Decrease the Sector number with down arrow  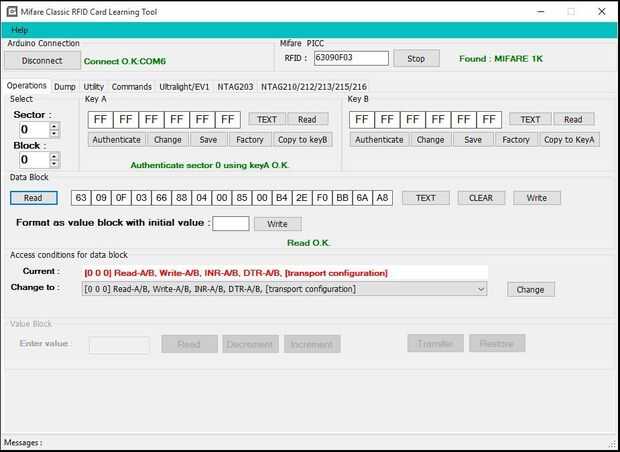click(x=54, y=134)
